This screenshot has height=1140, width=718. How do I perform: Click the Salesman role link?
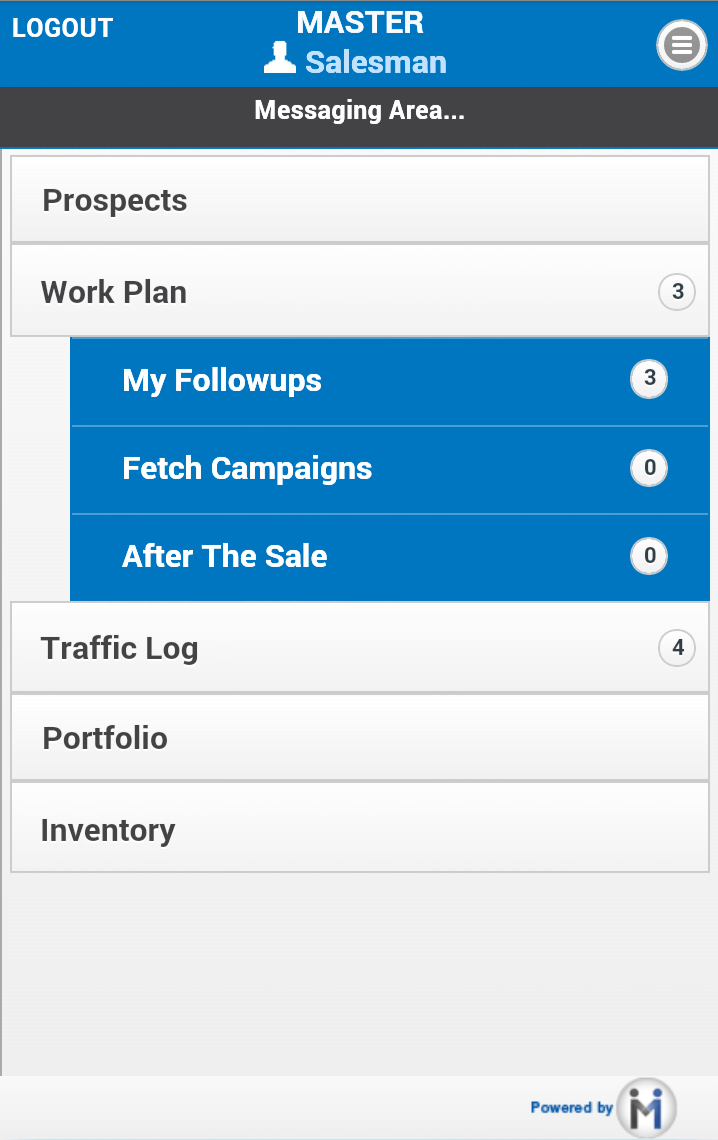tap(376, 62)
